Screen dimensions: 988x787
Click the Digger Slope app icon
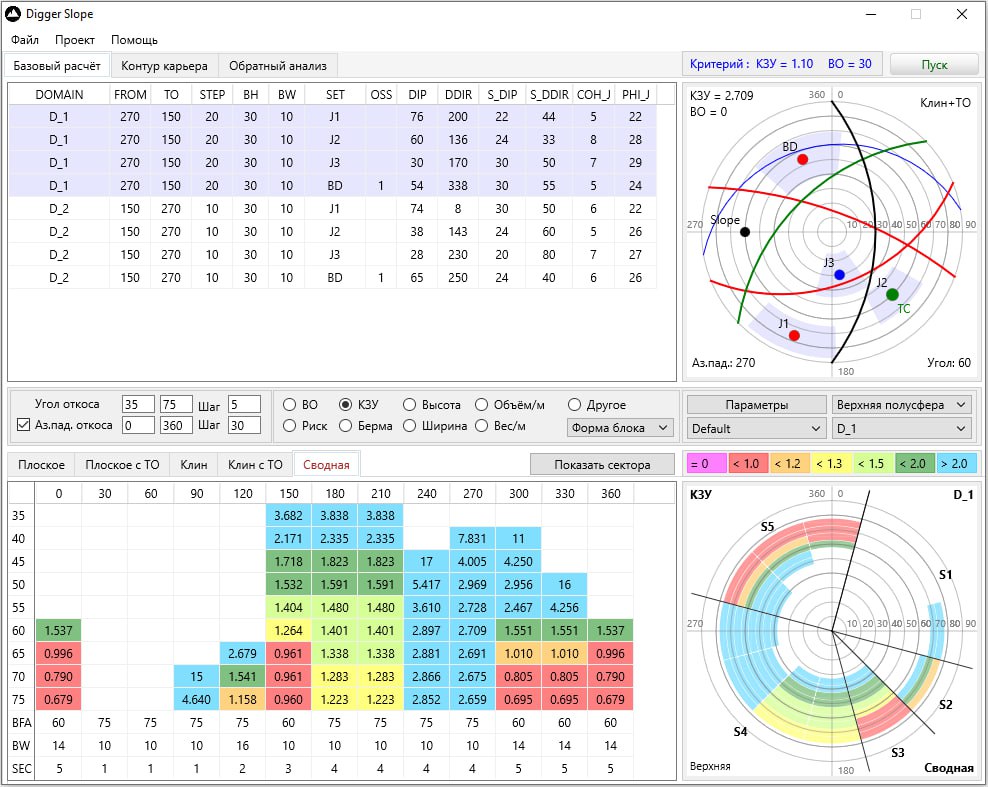point(13,14)
